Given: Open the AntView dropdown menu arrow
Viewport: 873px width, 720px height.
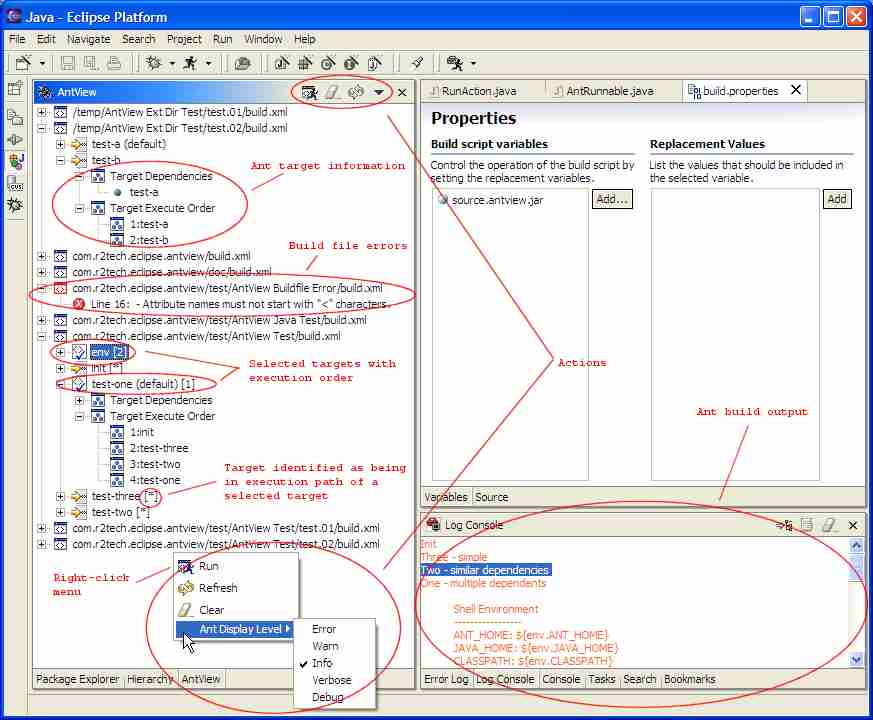Looking at the screenshot, I should 379,93.
